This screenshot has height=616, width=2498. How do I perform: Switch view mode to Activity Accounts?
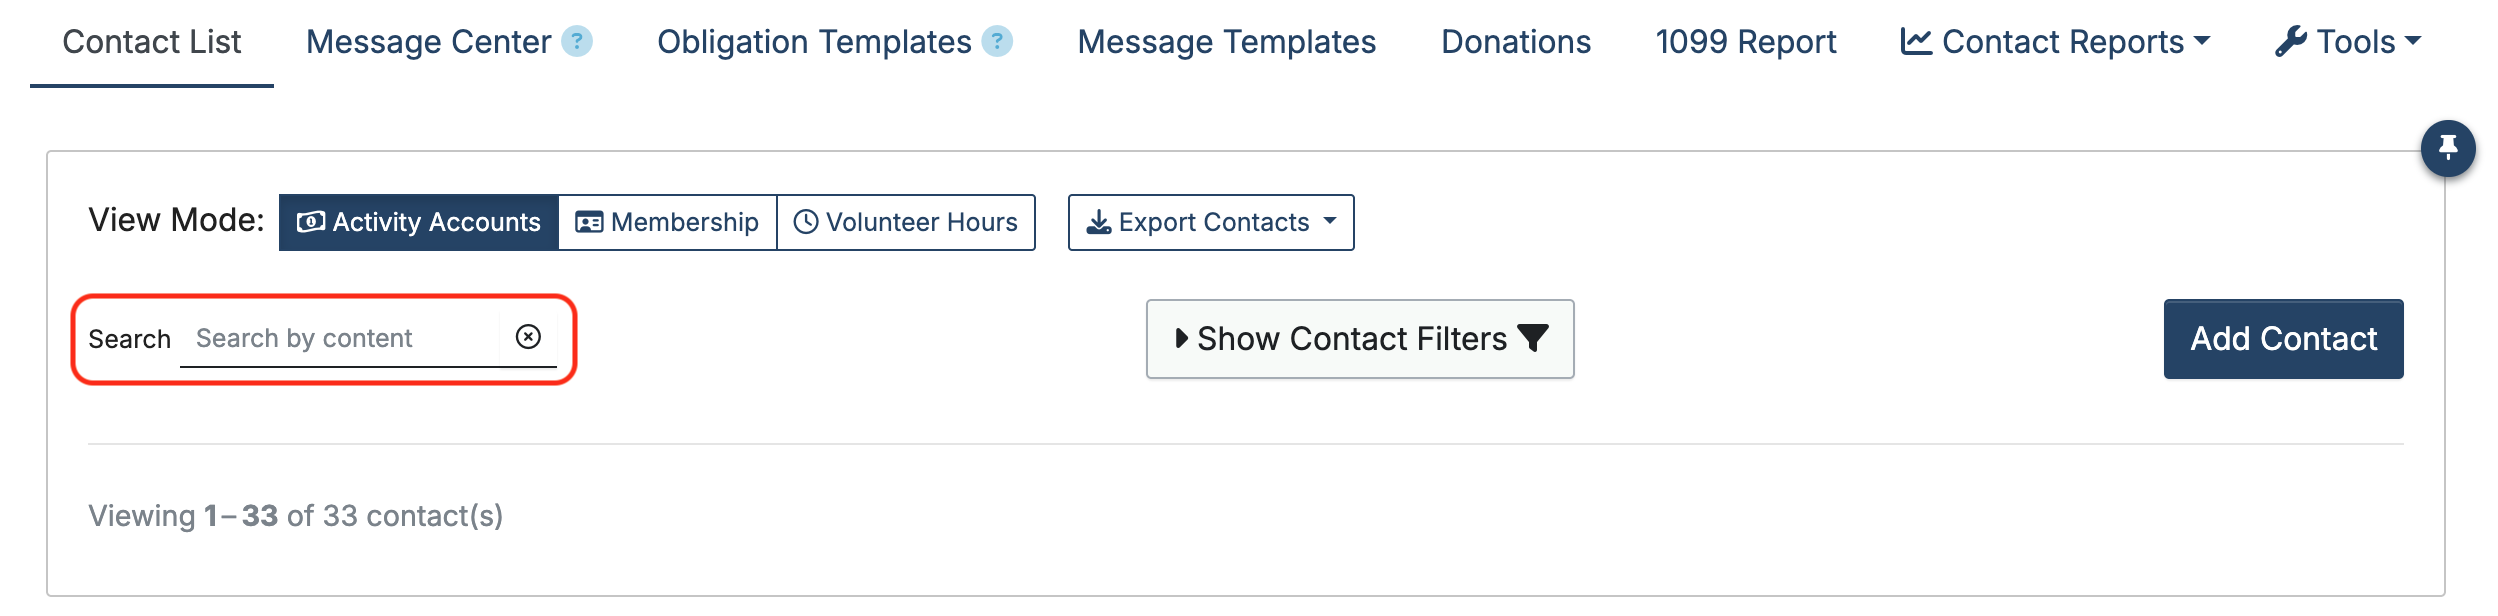(x=419, y=222)
